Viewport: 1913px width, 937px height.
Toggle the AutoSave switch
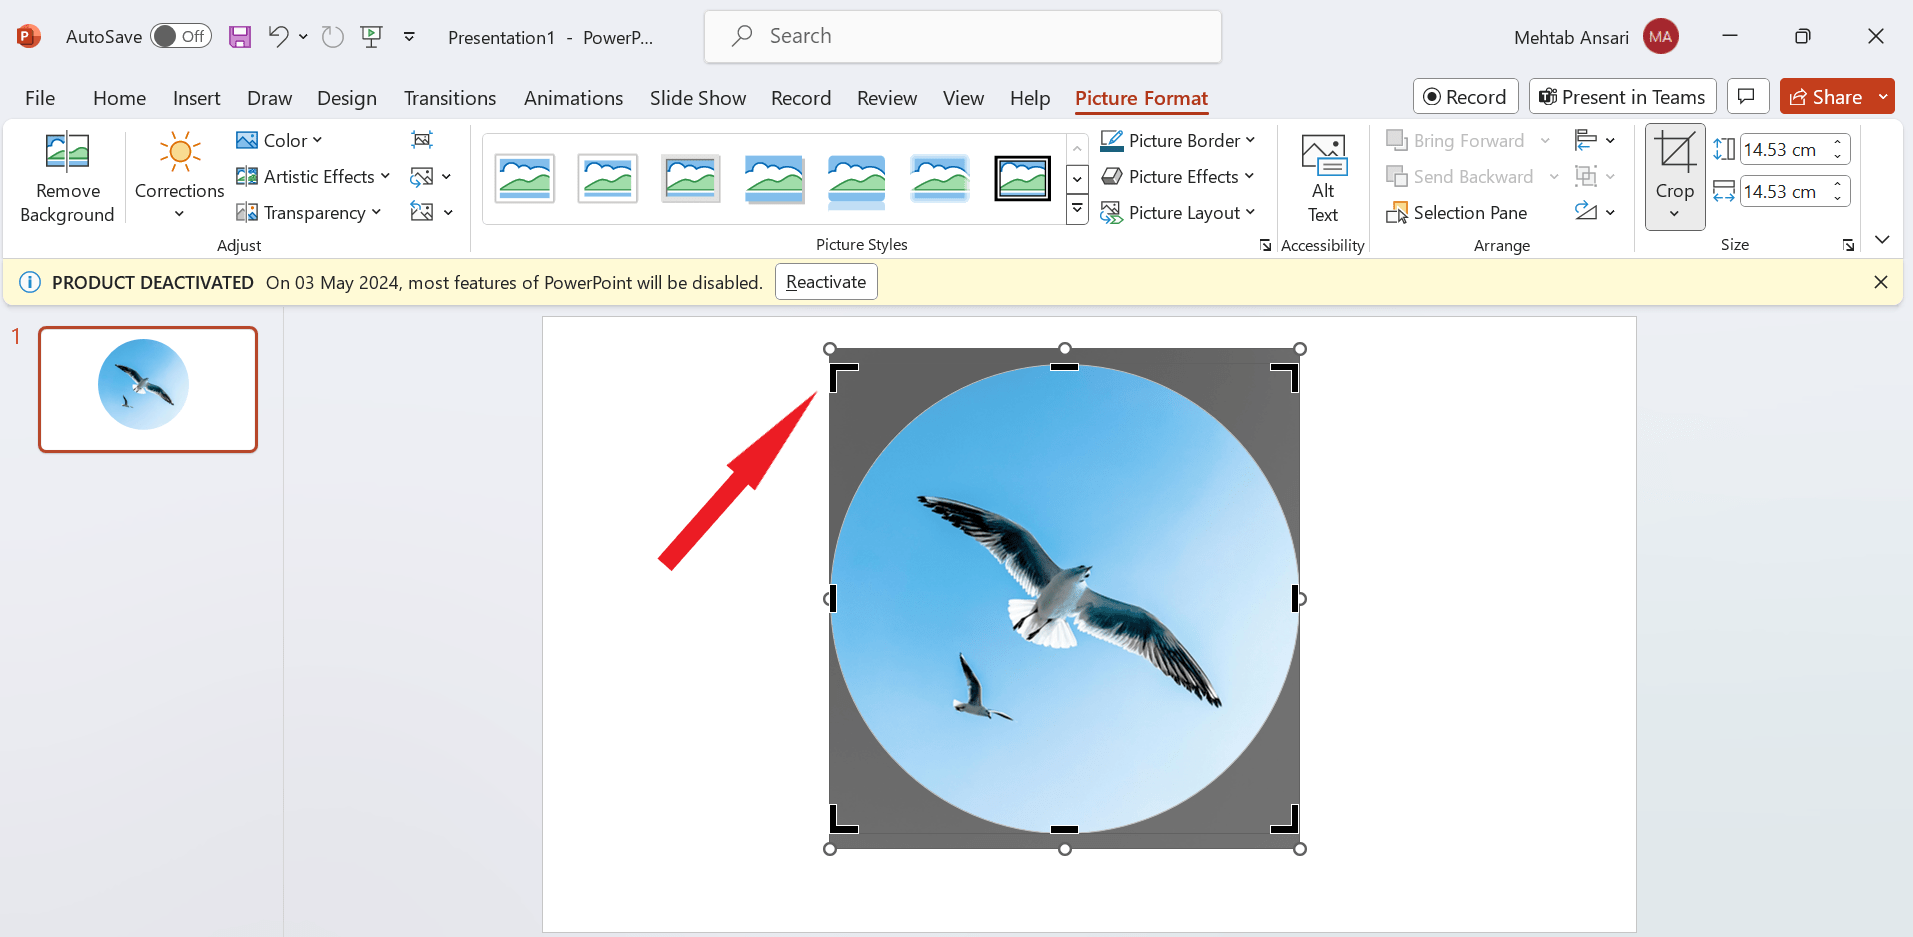(180, 37)
